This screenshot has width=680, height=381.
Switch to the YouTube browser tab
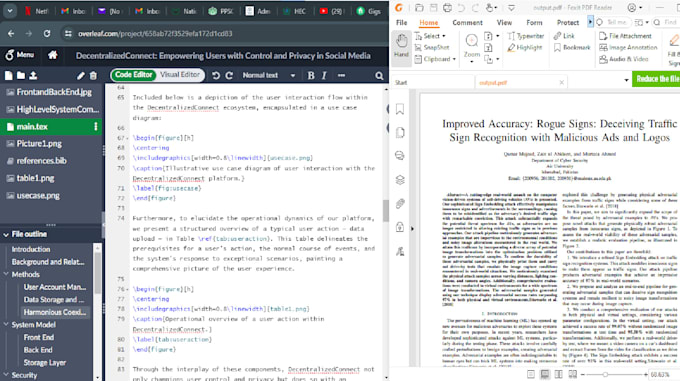[x=331, y=11]
